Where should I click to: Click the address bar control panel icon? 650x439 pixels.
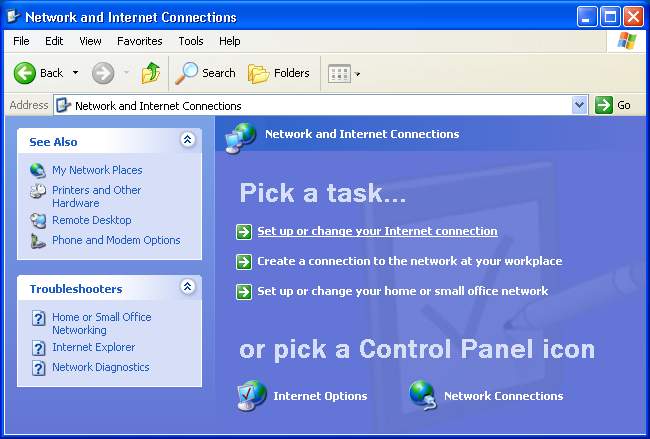pyautogui.click(x=63, y=105)
